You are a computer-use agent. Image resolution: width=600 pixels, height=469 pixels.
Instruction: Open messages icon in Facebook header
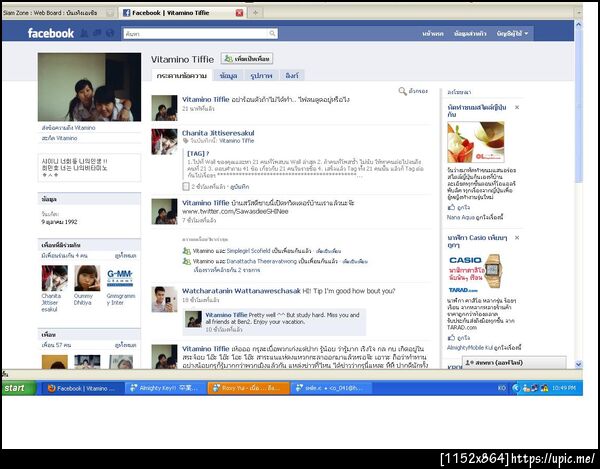pyautogui.click(x=97, y=33)
